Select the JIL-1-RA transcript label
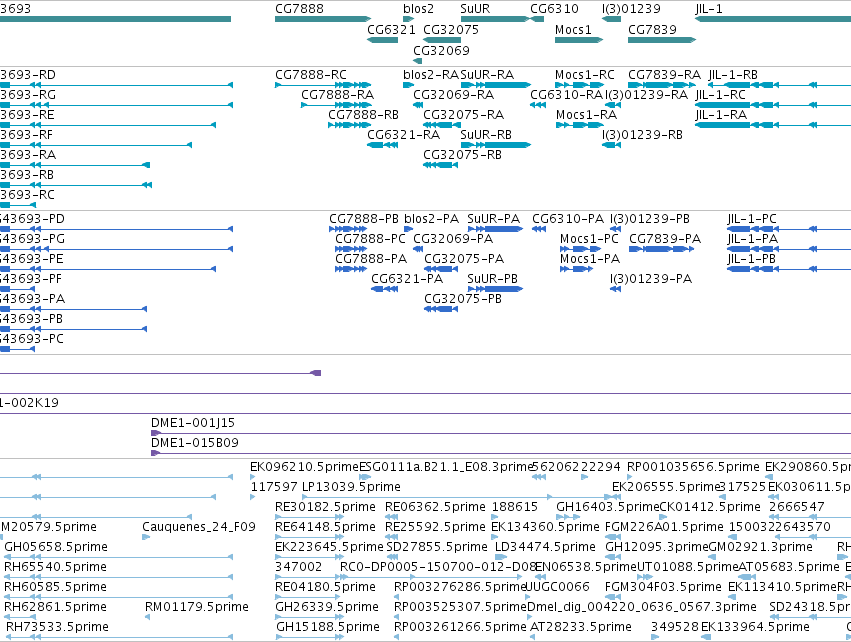The image size is (851, 642). click(721, 115)
